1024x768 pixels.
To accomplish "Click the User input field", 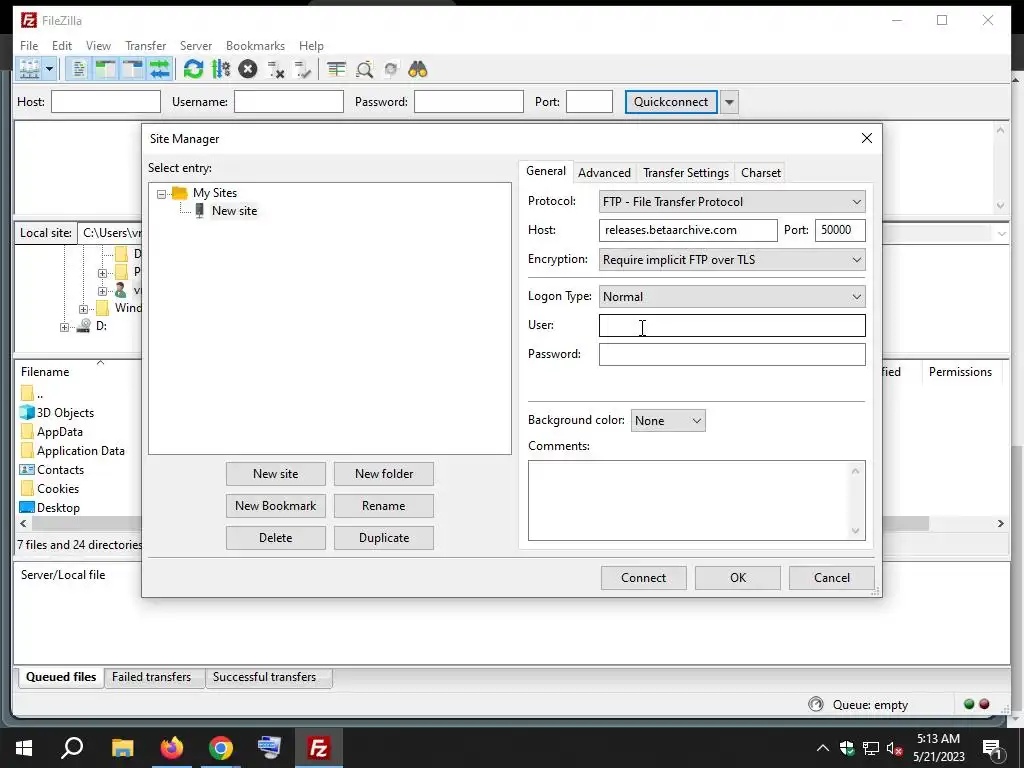I will click(732, 325).
